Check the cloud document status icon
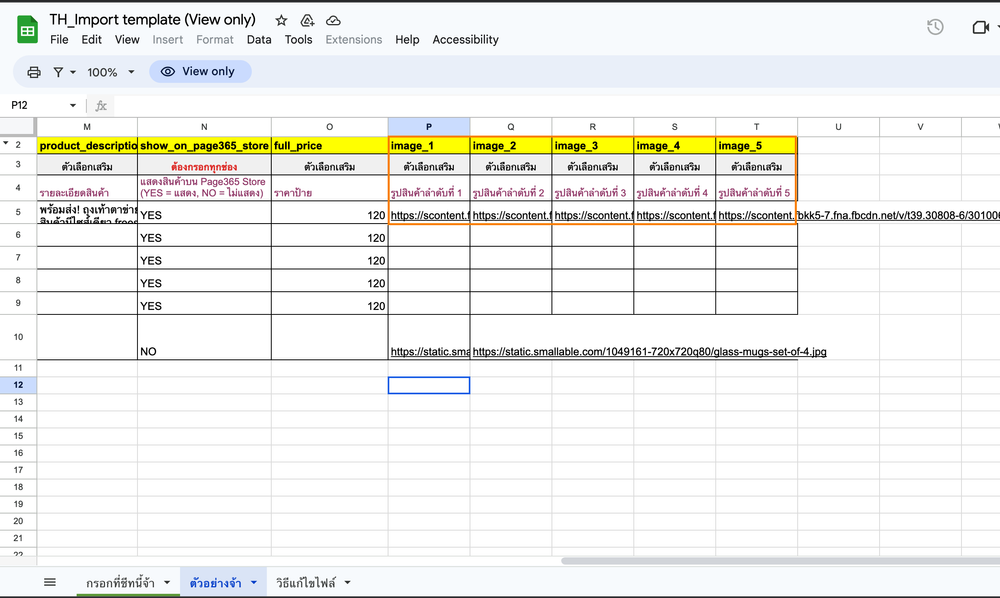This screenshot has height=598, width=1000. [333, 20]
